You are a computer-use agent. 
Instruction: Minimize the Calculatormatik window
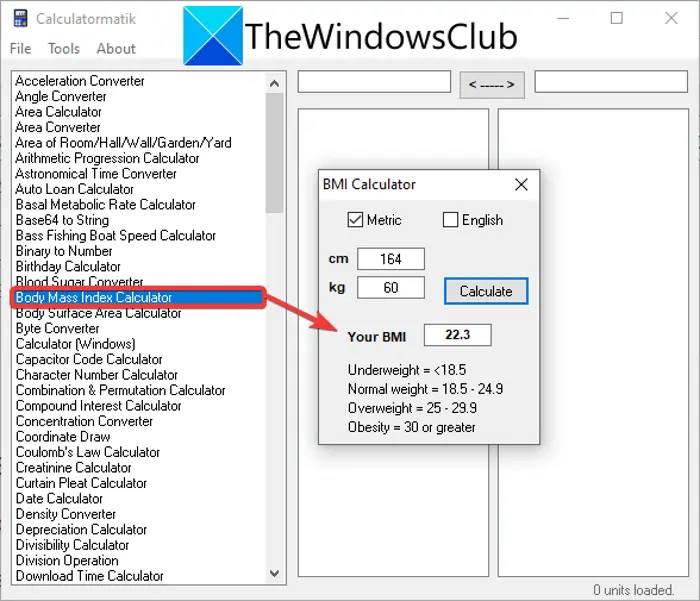[x=563, y=18]
